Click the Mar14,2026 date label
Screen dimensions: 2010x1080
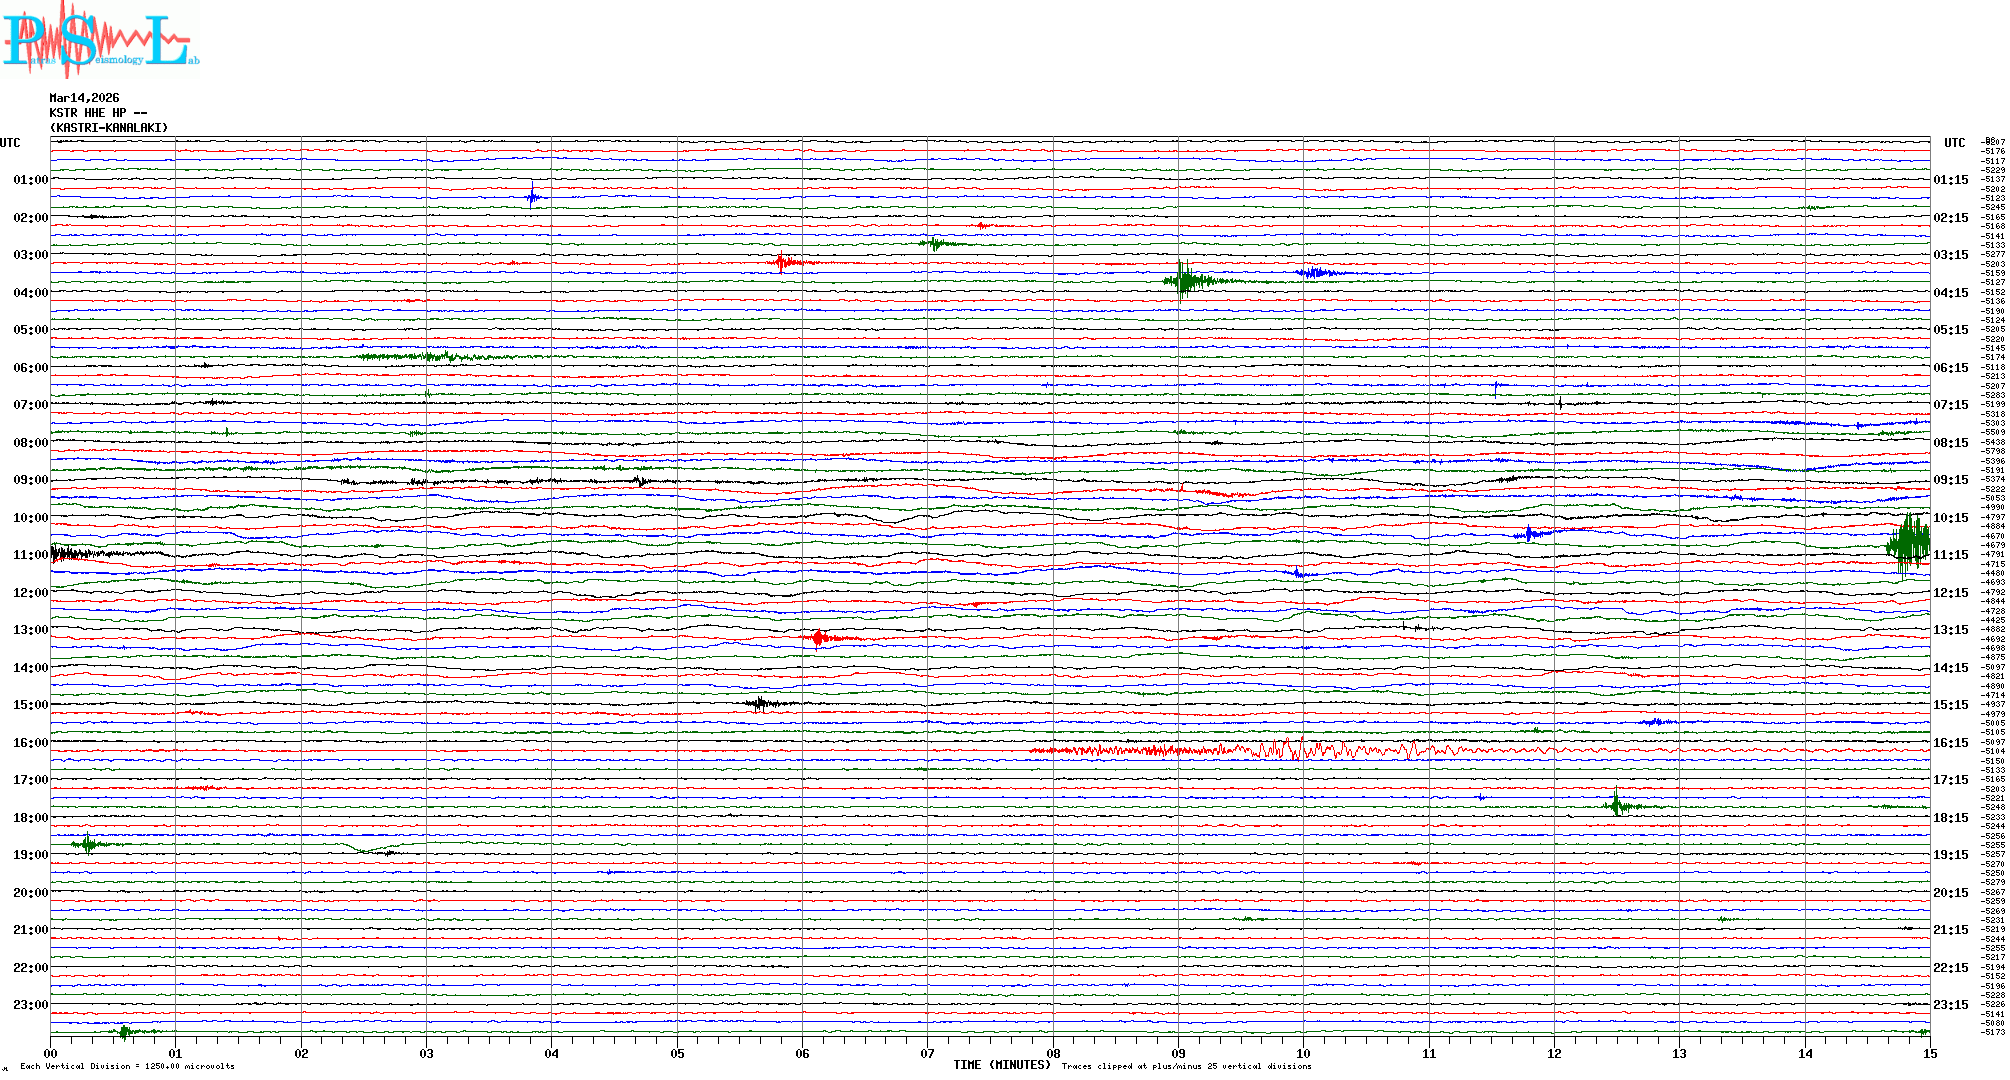tap(84, 98)
